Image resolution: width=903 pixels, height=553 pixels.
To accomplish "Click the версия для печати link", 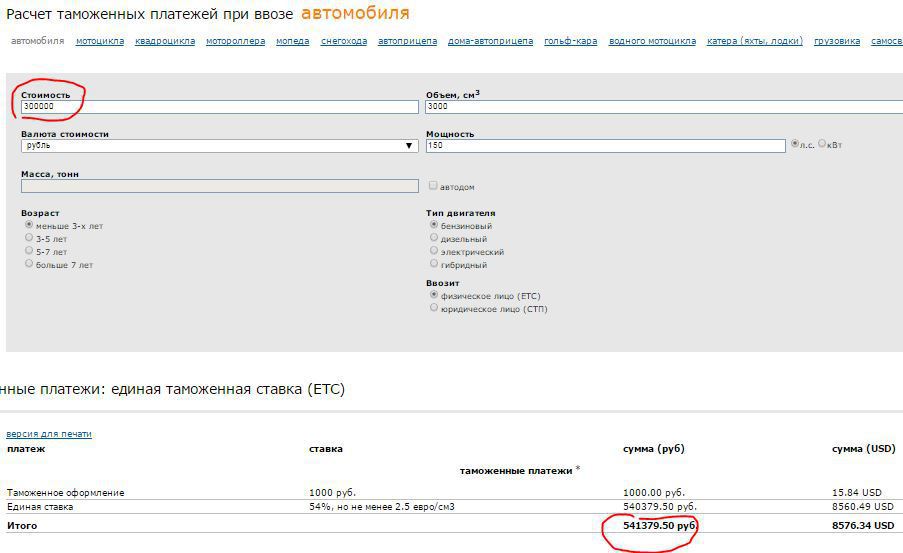I will [49, 434].
